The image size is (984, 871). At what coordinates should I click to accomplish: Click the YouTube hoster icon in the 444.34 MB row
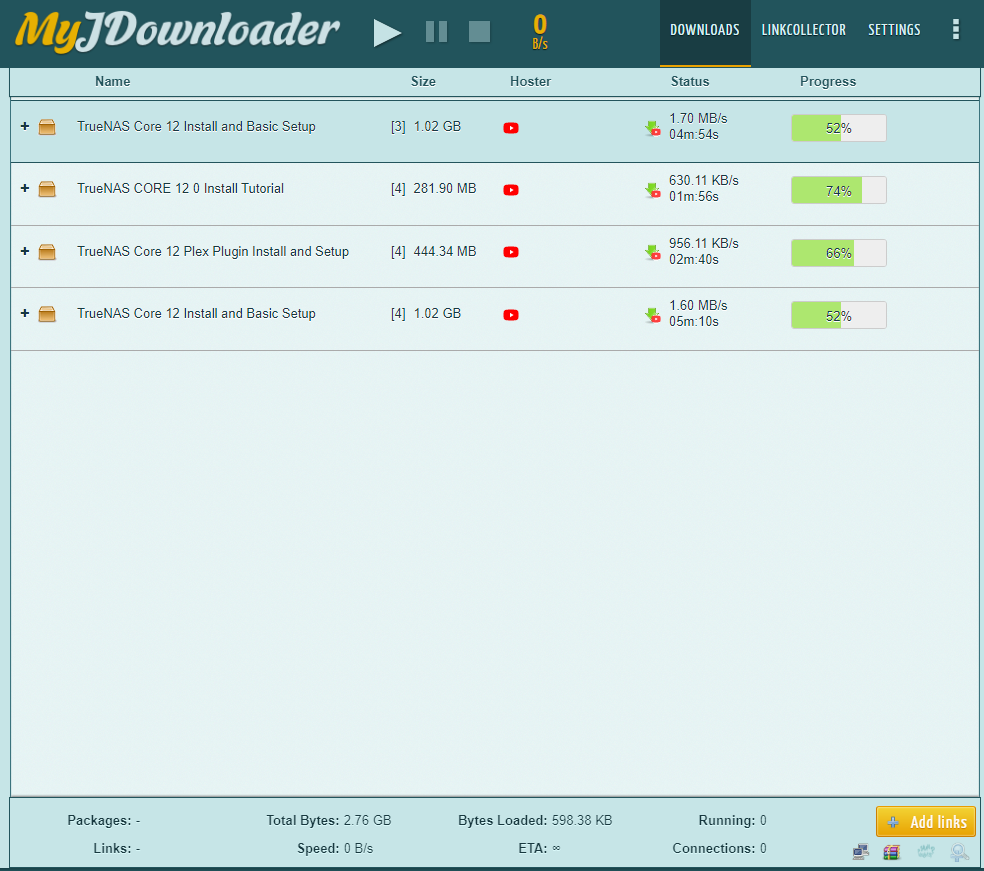click(x=511, y=252)
